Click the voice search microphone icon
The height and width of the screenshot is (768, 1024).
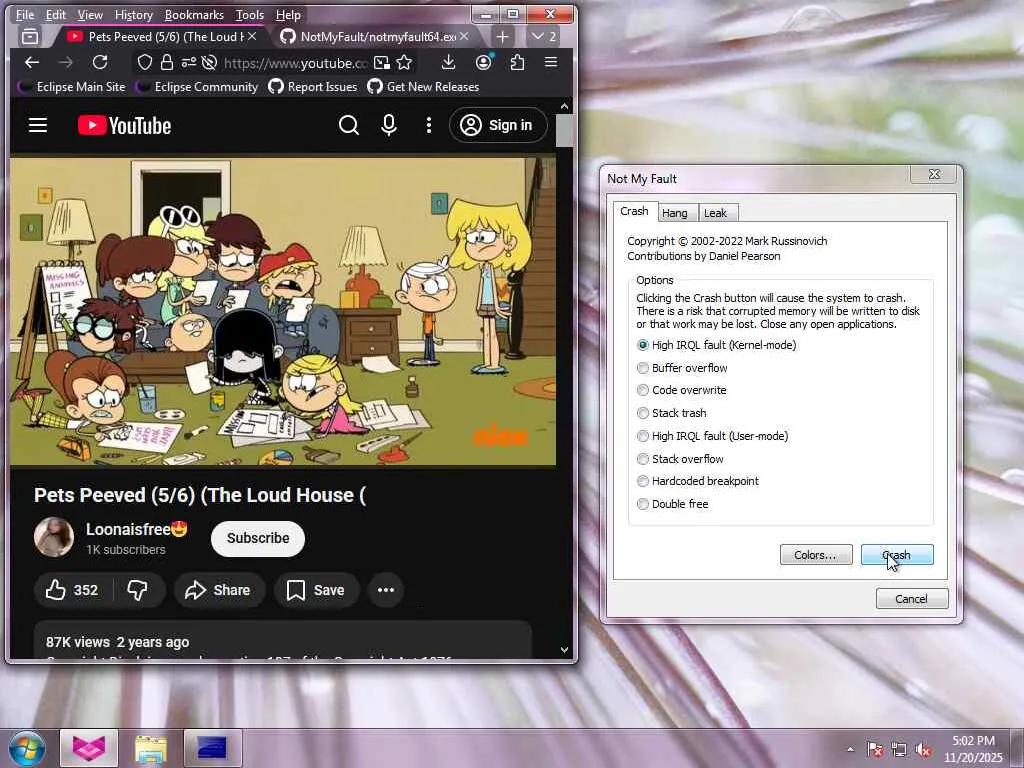pos(389,125)
